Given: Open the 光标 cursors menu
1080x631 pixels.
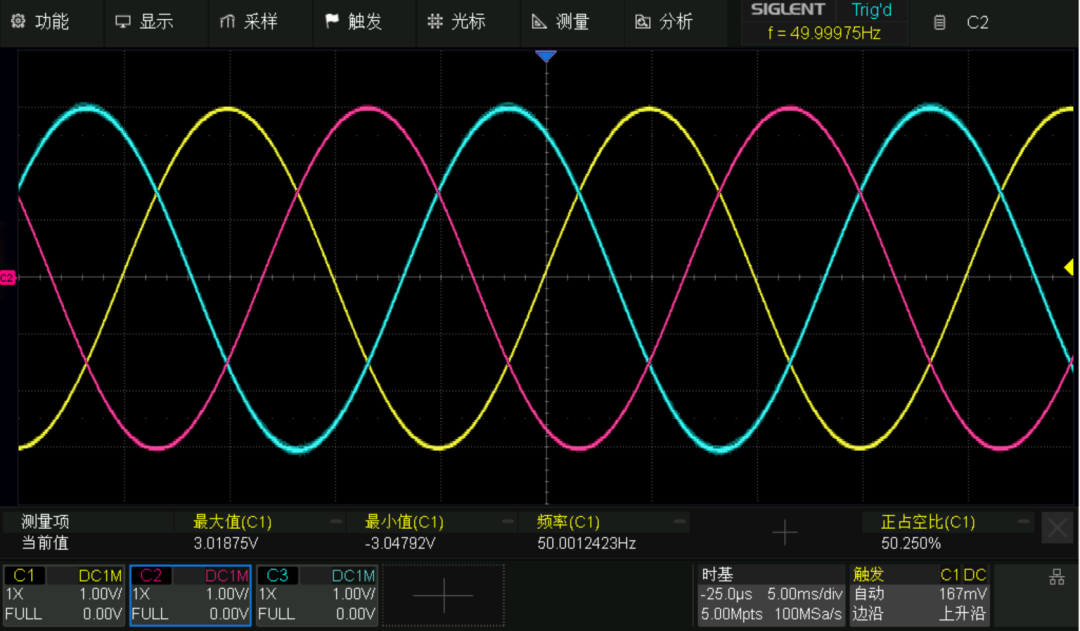Looking at the screenshot, I should click(457, 22).
